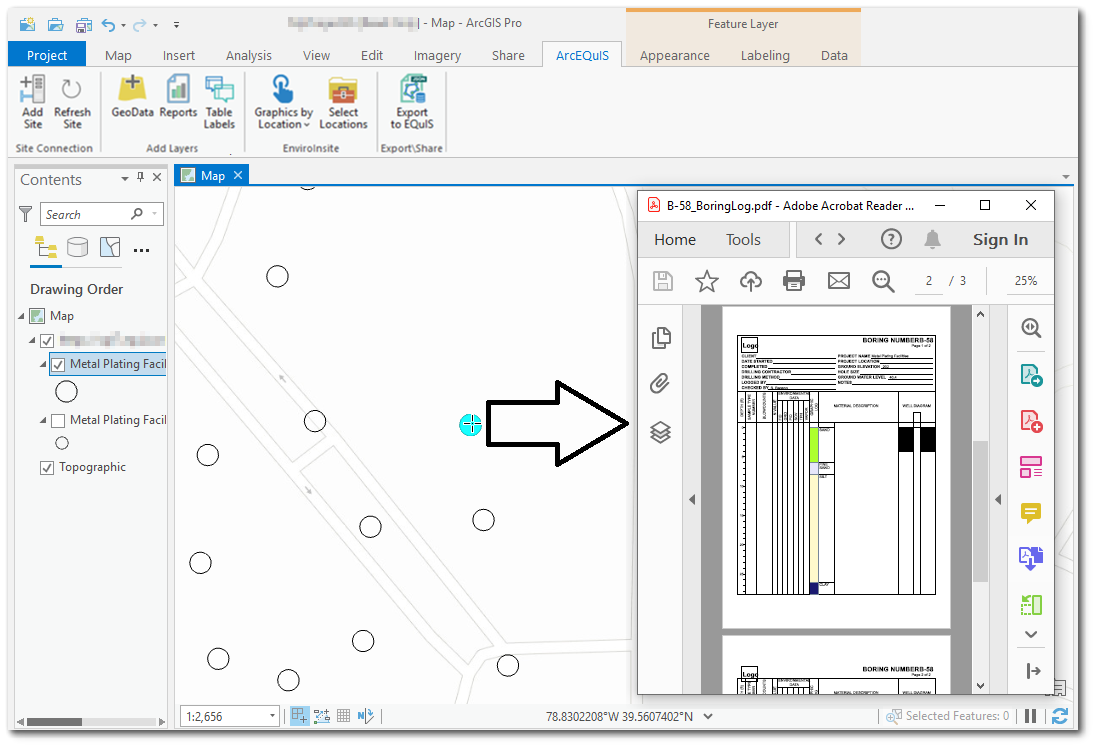Open the Reports tool
The height and width of the screenshot is (746, 1094).
point(178,96)
